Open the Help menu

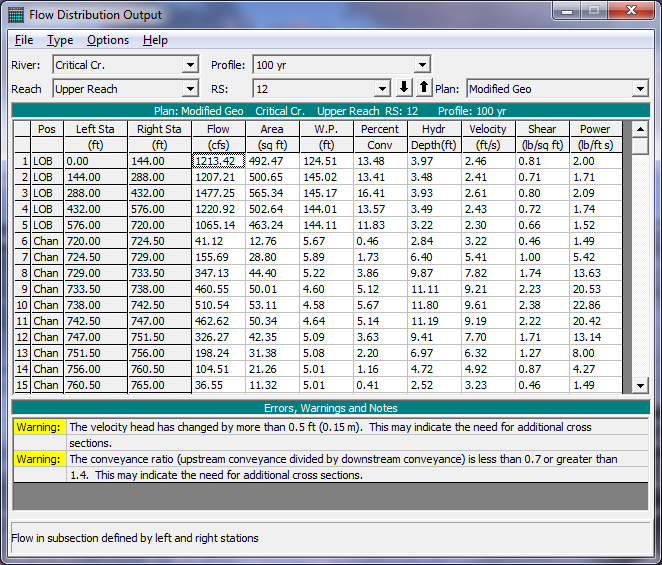tap(155, 40)
